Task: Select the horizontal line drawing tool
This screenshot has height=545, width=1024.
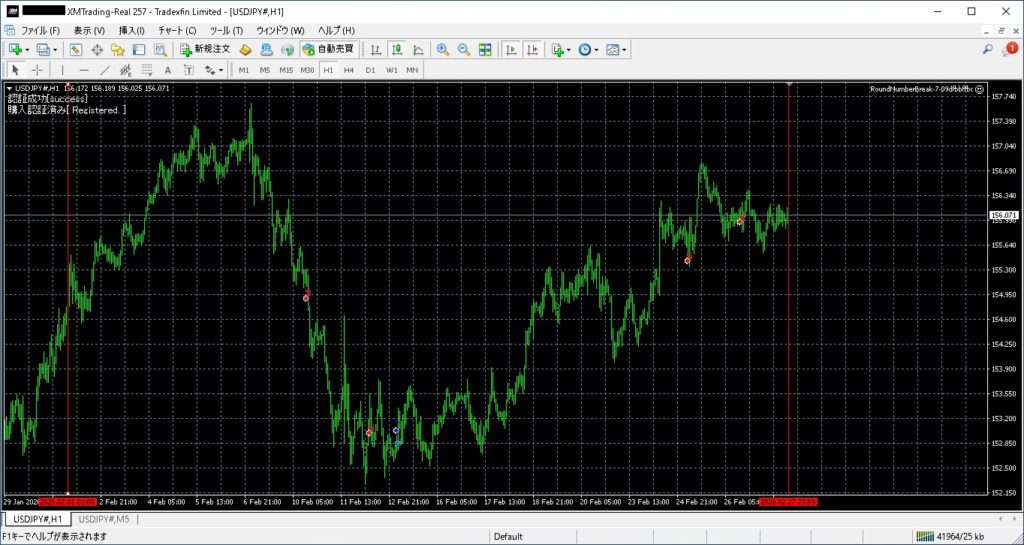Action: pos(83,70)
